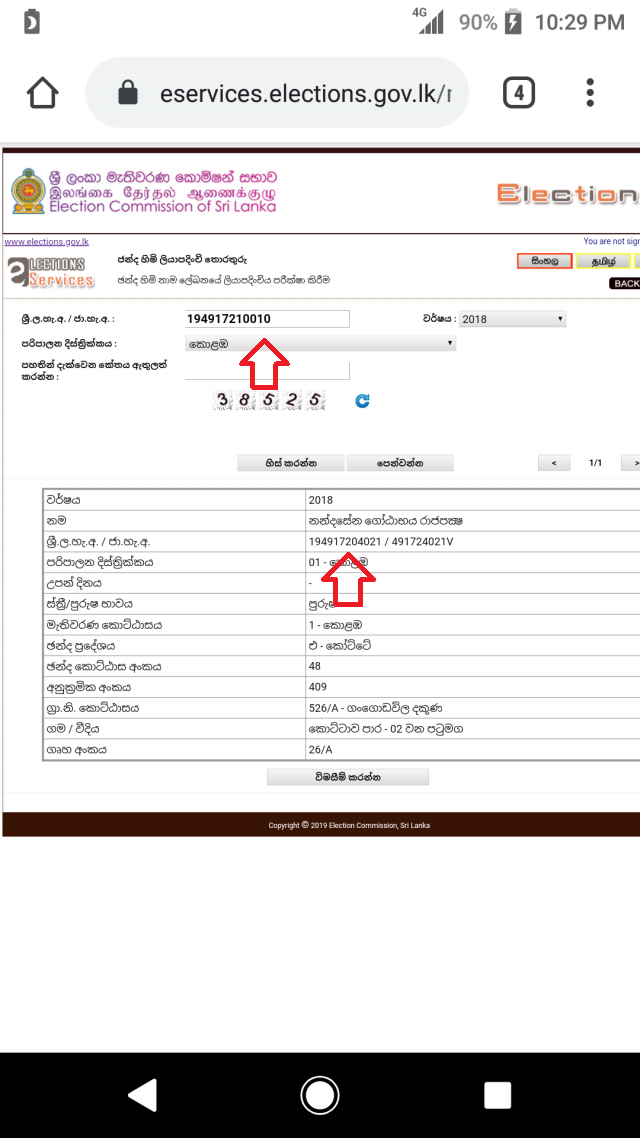This screenshot has width=640, height=1138.
Task: Click the BACK button
Action: pos(625,284)
